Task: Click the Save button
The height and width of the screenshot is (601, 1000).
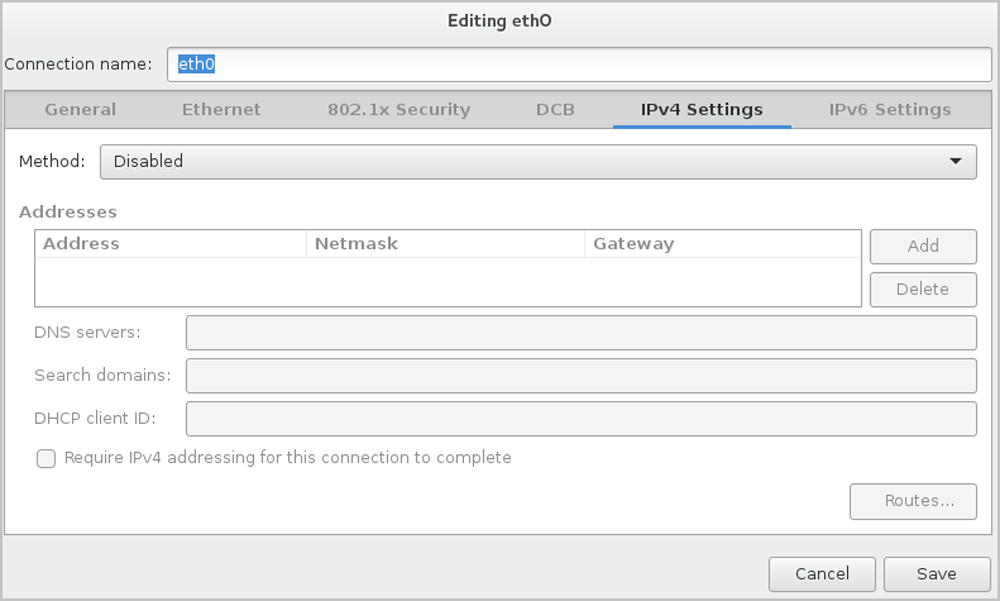Action: [x=936, y=574]
